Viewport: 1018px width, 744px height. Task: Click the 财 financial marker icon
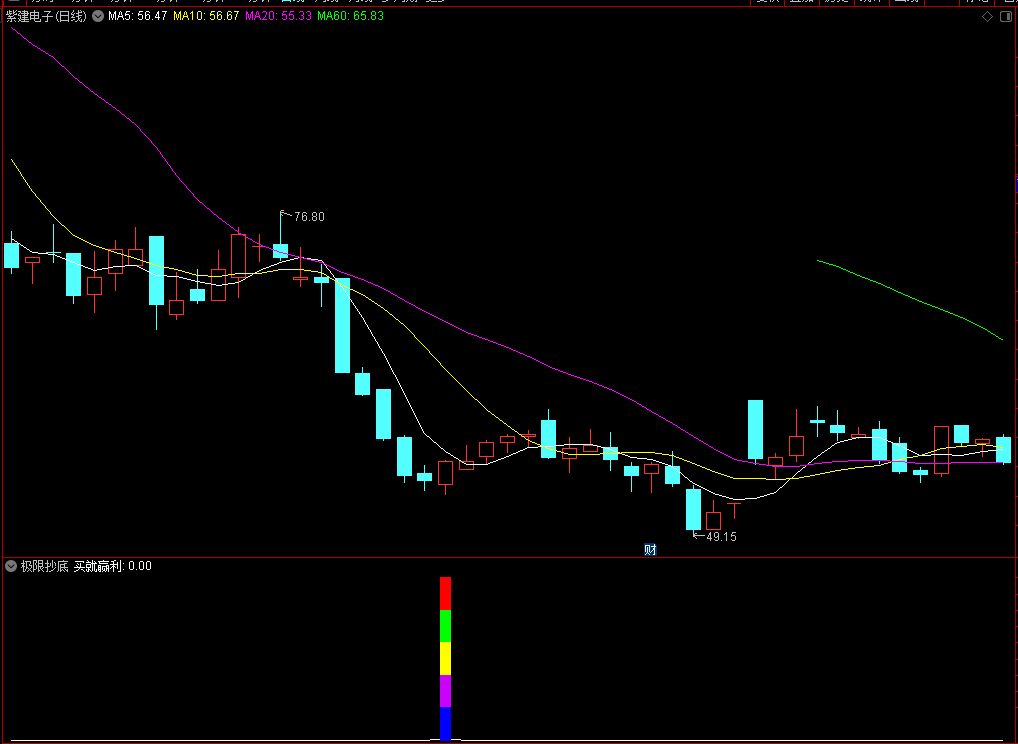(x=650, y=550)
